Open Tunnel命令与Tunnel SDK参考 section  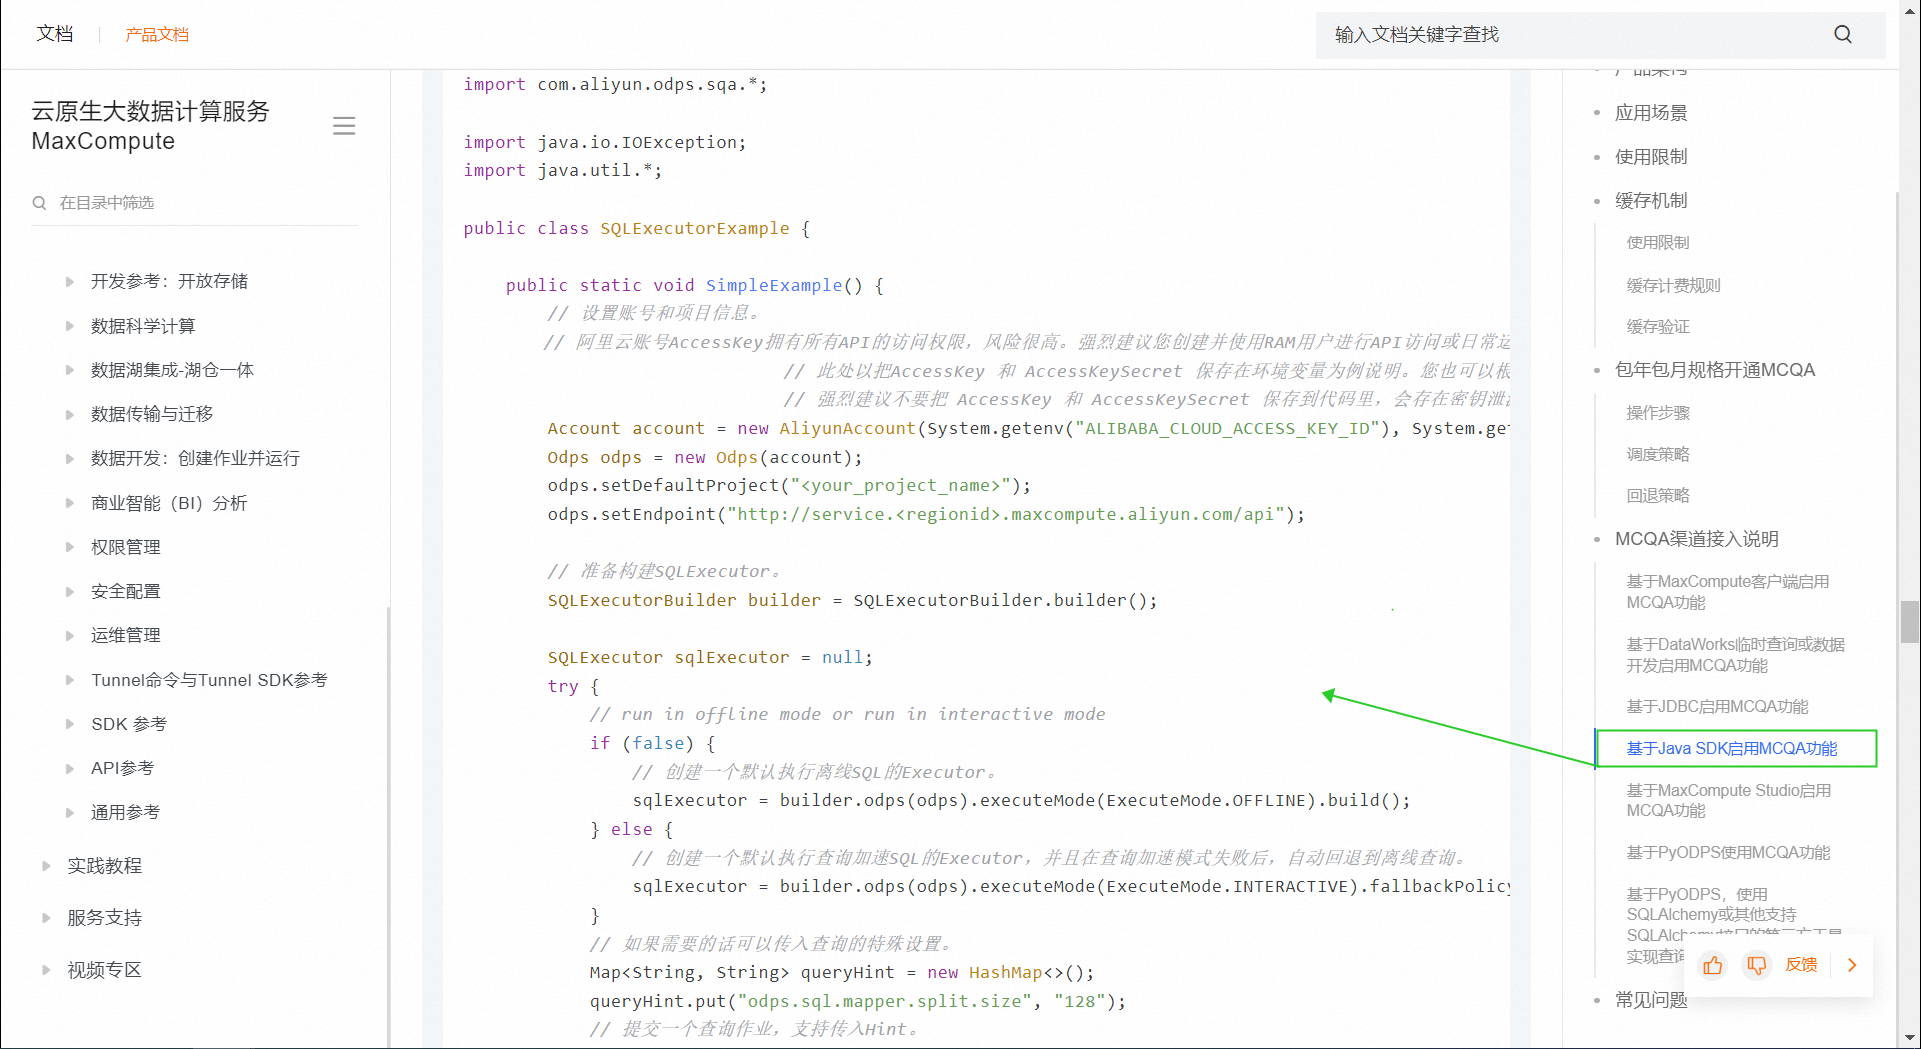pyautogui.click(x=209, y=680)
